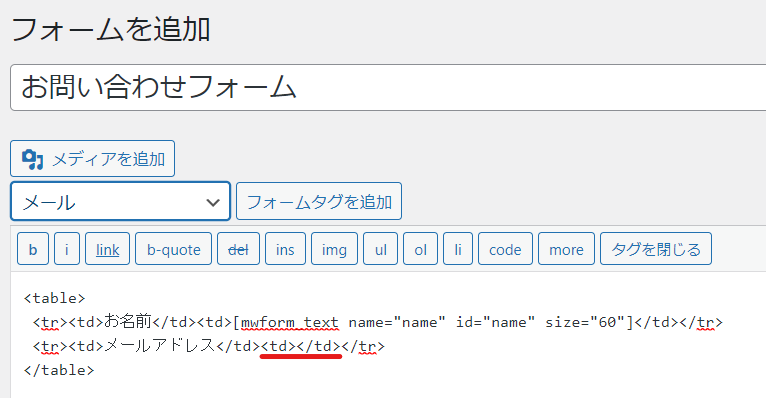The height and width of the screenshot is (398, 766).
Task: Click the メディアを追加 button
Action: (x=92, y=159)
